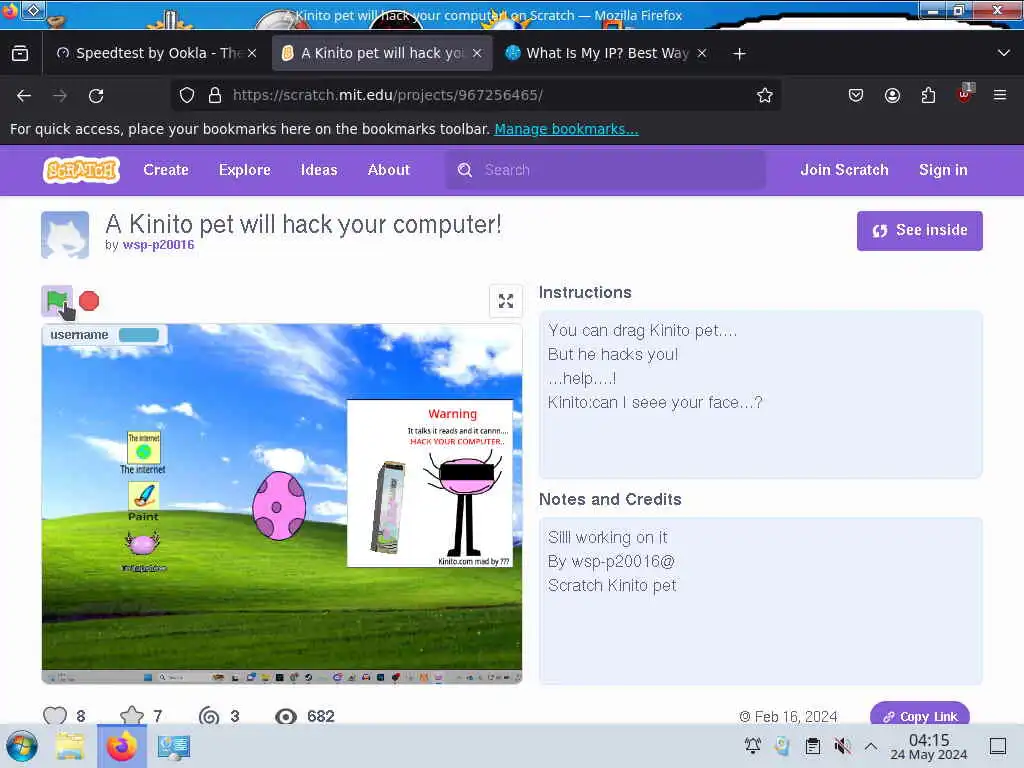This screenshot has height=768, width=1024.
Task: Open file manager from taskbar
Action: [x=70, y=746]
